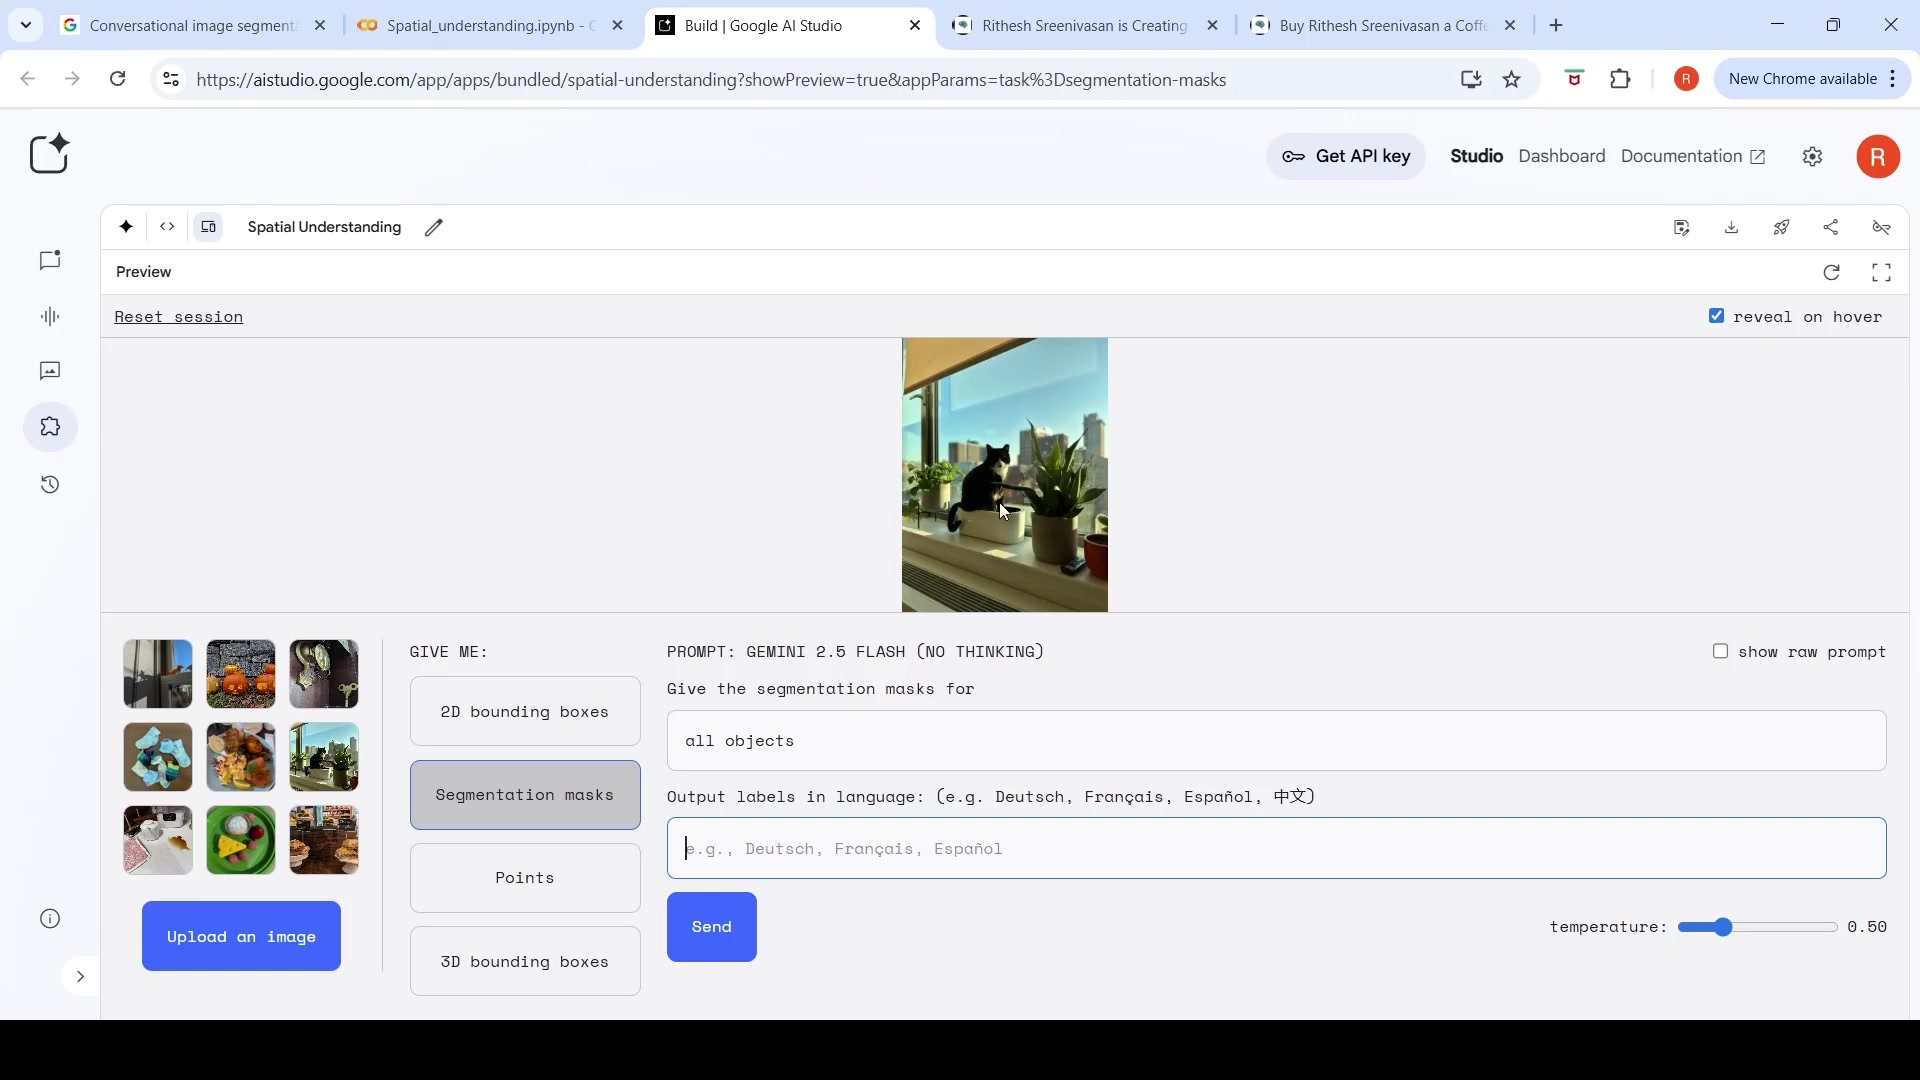Download the app with download icon
The image size is (1920, 1080).
pyautogui.click(x=1732, y=228)
